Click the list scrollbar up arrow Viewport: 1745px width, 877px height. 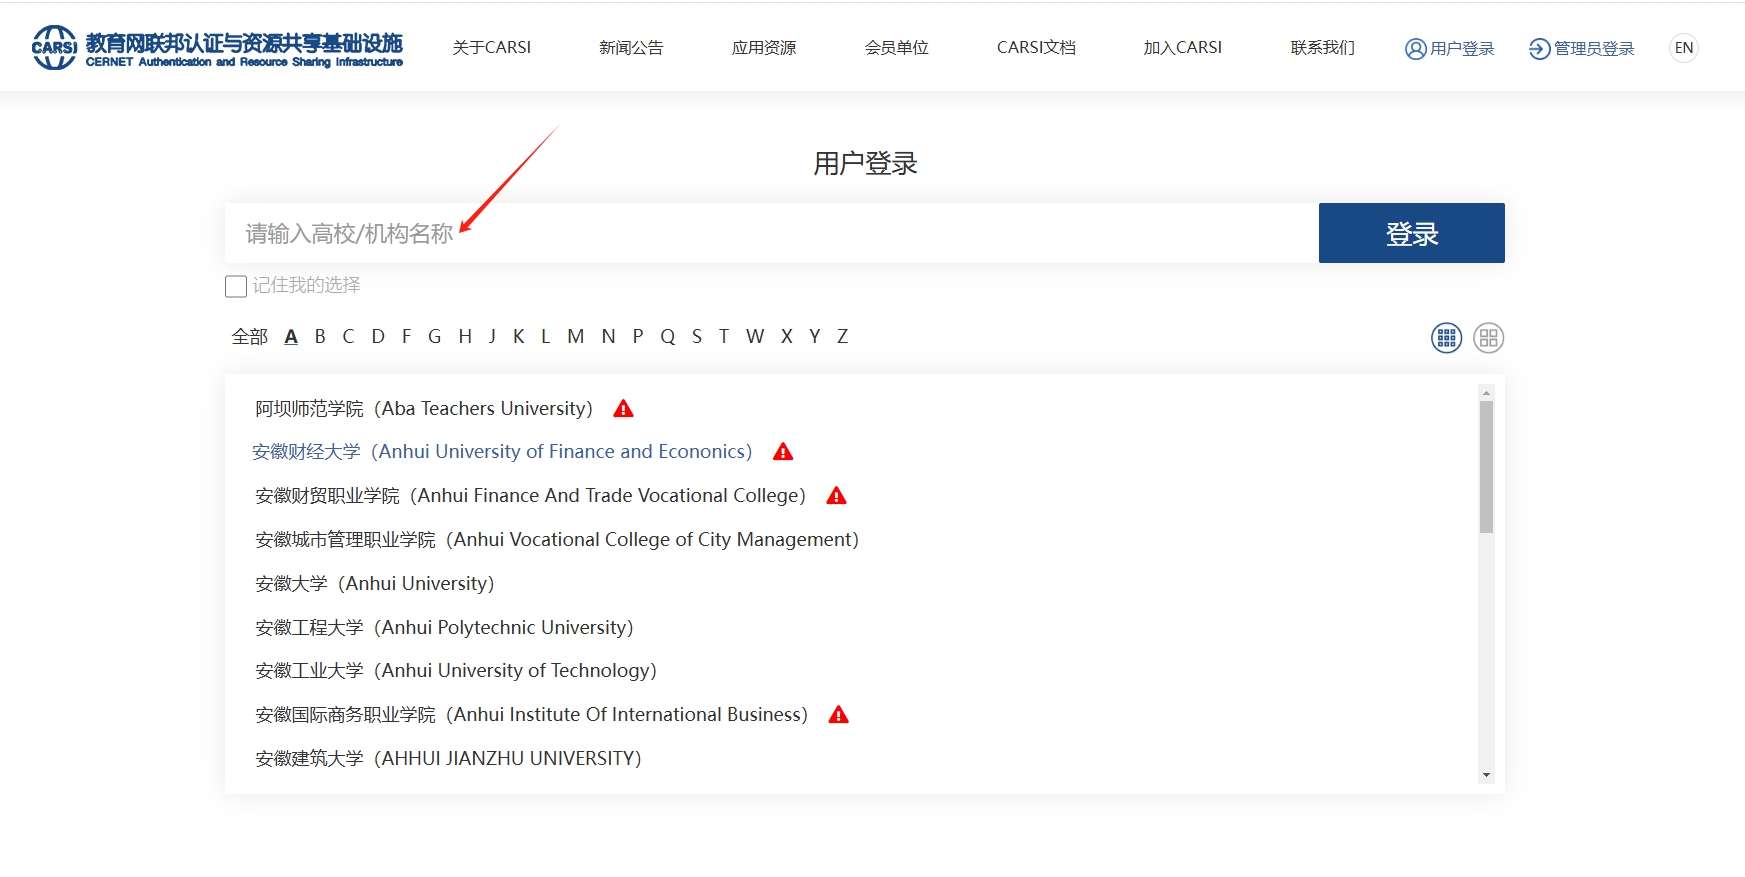pyautogui.click(x=1486, y=392)
